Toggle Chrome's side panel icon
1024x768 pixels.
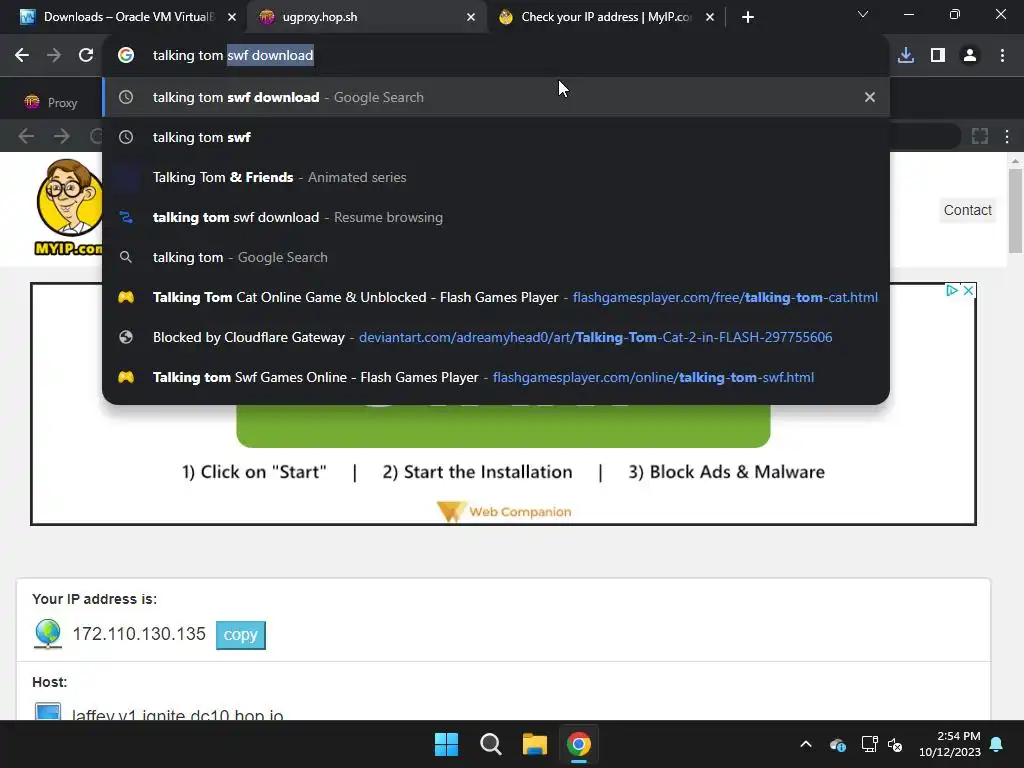click(x=938, y=56)
